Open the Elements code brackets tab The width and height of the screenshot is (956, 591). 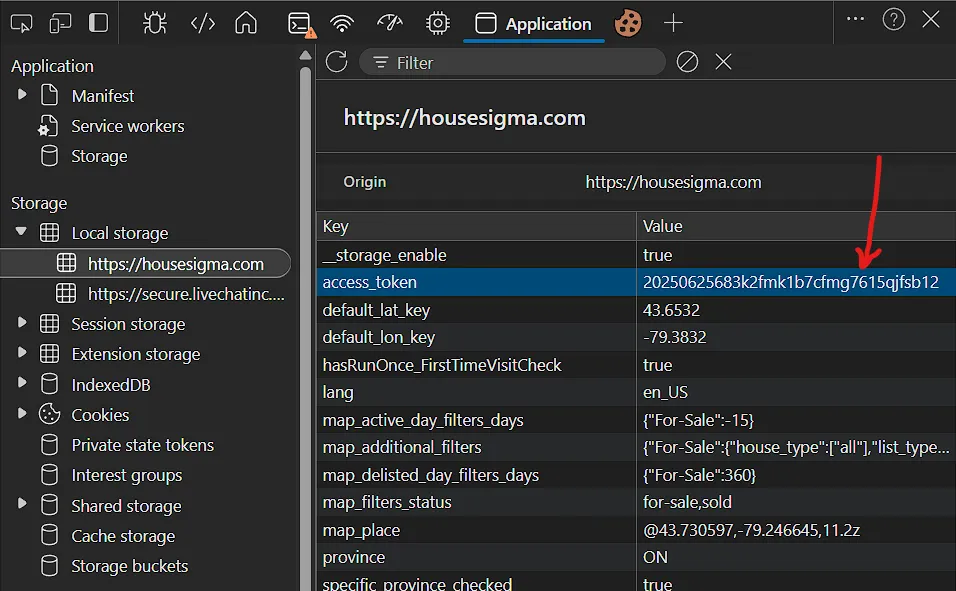(x=202, y=23)
